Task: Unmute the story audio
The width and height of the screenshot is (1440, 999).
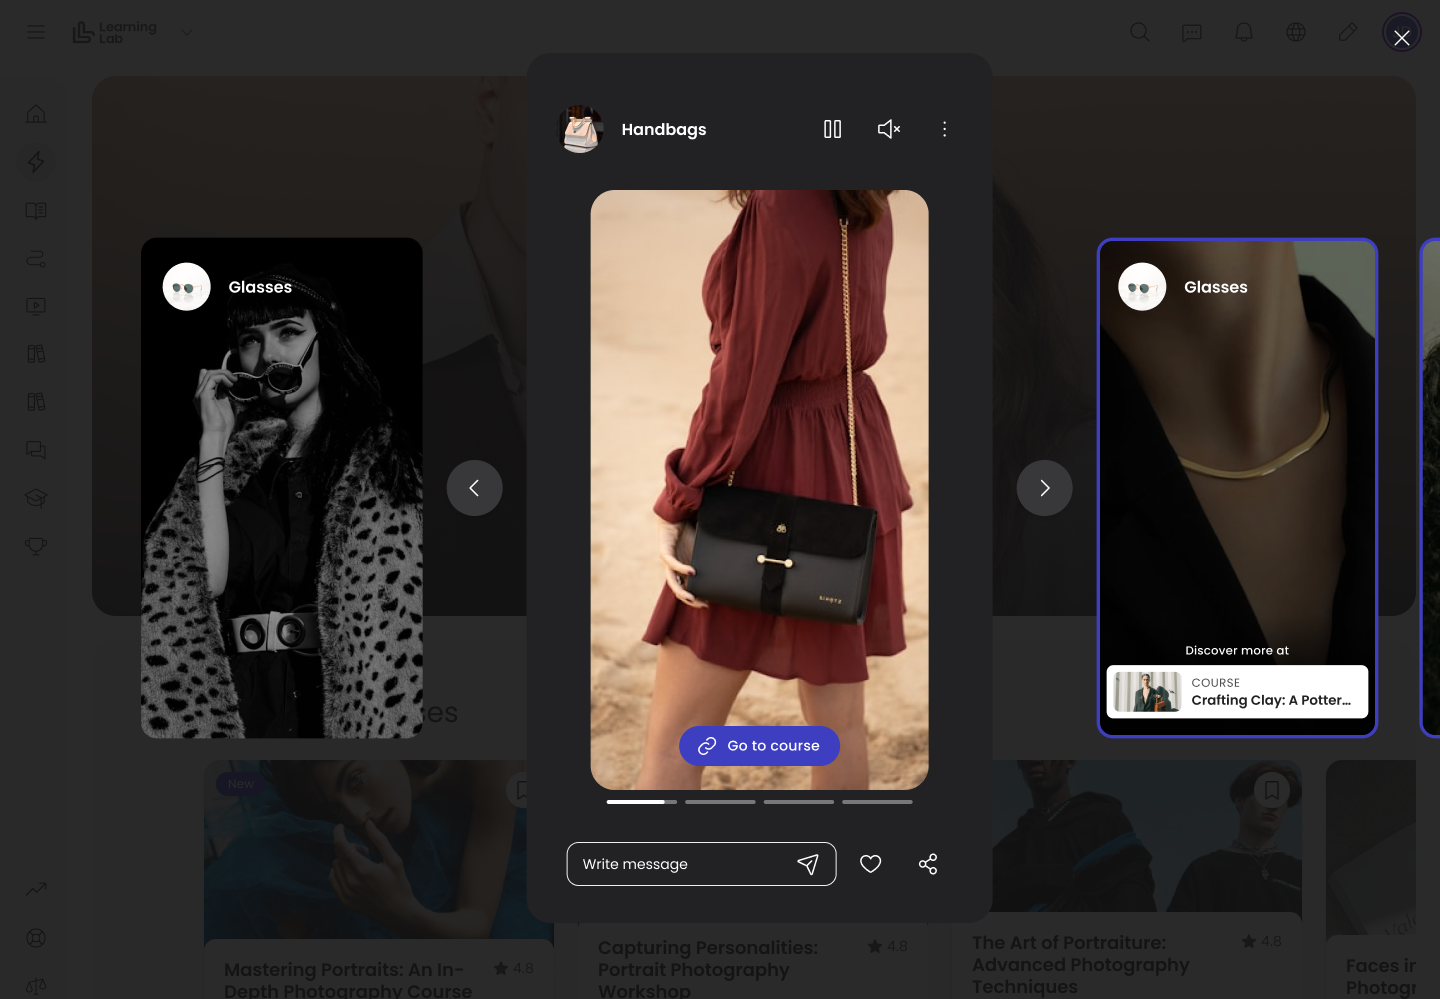Action: [889, 129]
